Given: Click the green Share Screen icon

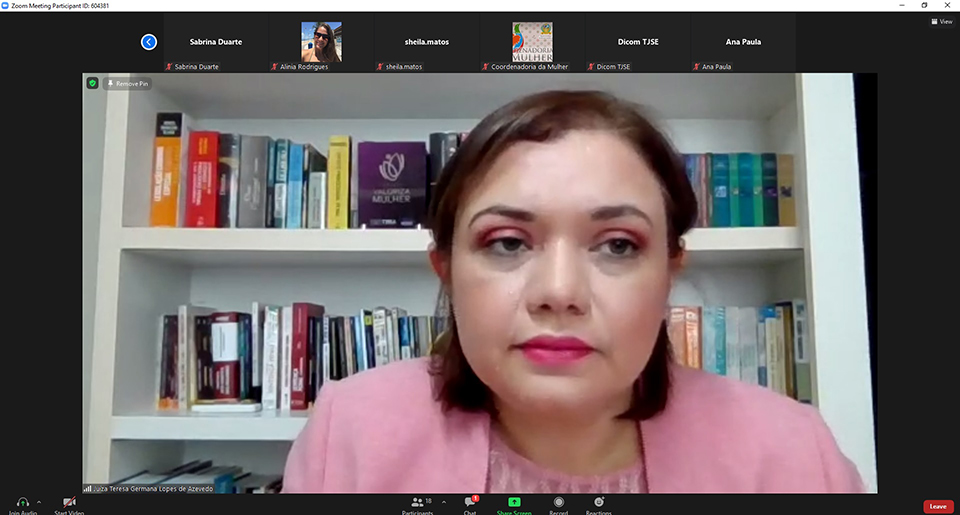Looking at the screenshot, I should 514,502.
